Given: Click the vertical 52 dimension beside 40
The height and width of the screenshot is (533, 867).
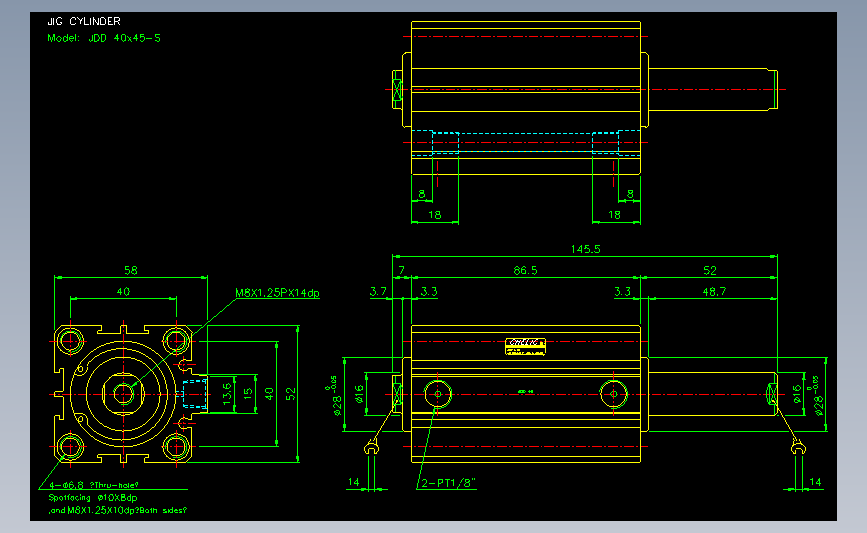Looking at the screenshot, I should click(291, 394).
